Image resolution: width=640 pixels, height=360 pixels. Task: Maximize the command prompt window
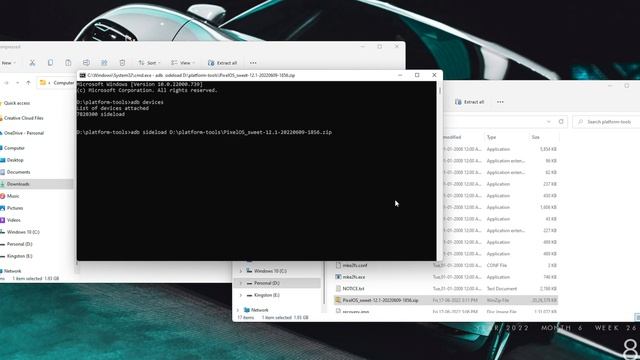click(x=417, y=75)
